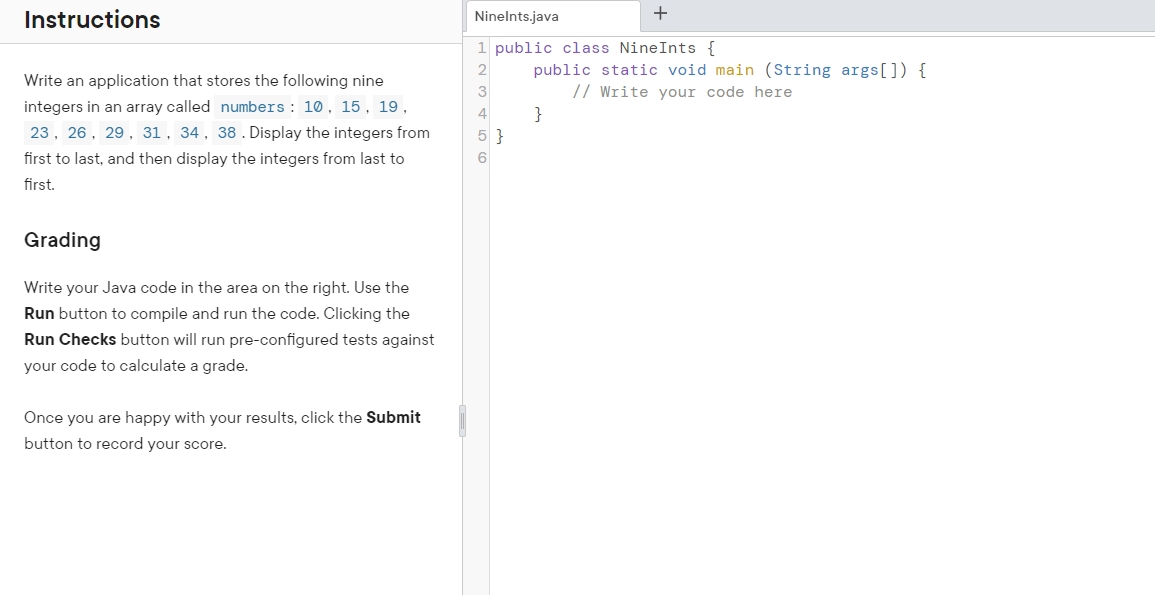Click line number 1 in the editor gutter

click(x=481, y=47)
